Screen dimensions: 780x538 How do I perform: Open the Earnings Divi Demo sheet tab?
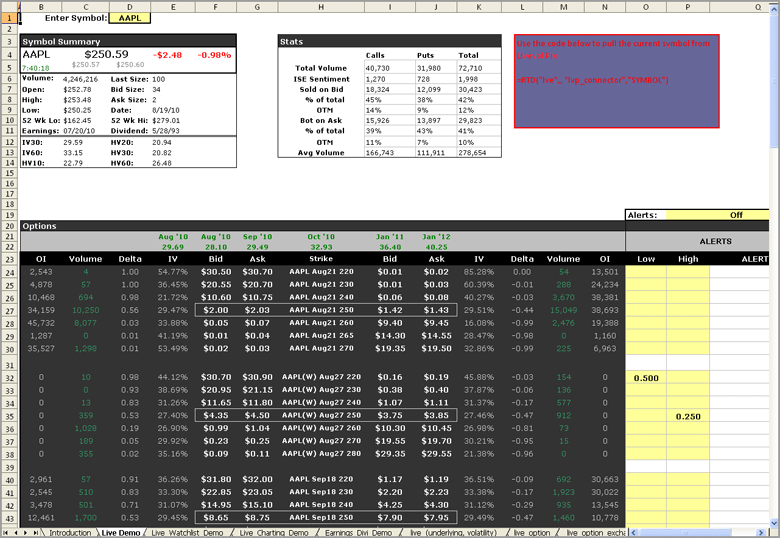point(358,533)
